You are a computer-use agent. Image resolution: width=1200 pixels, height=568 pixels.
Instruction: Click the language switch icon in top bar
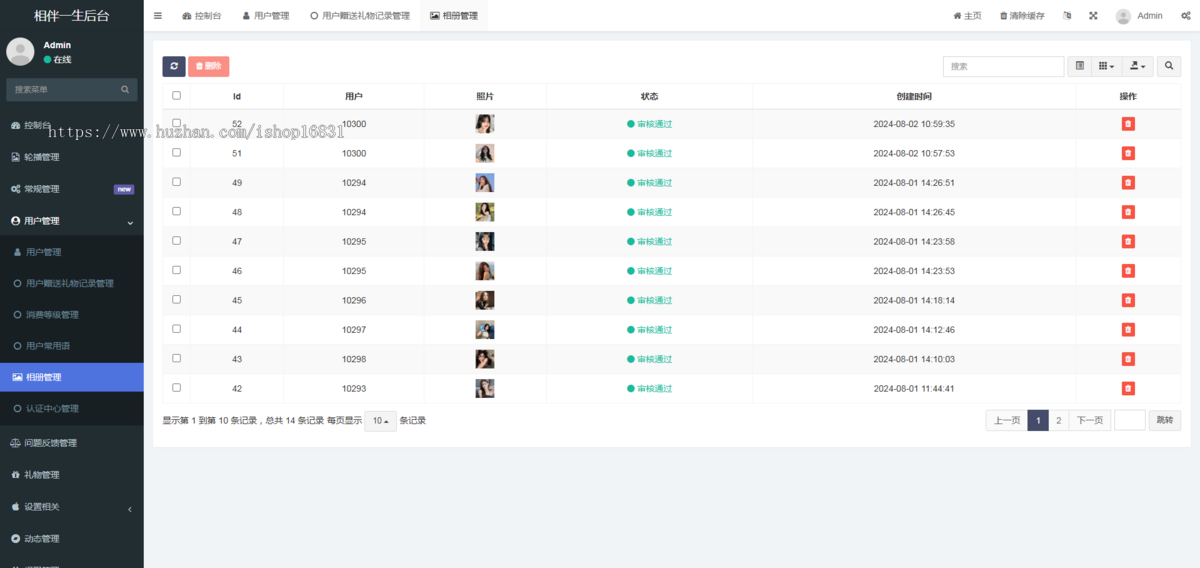[1067, 16]
